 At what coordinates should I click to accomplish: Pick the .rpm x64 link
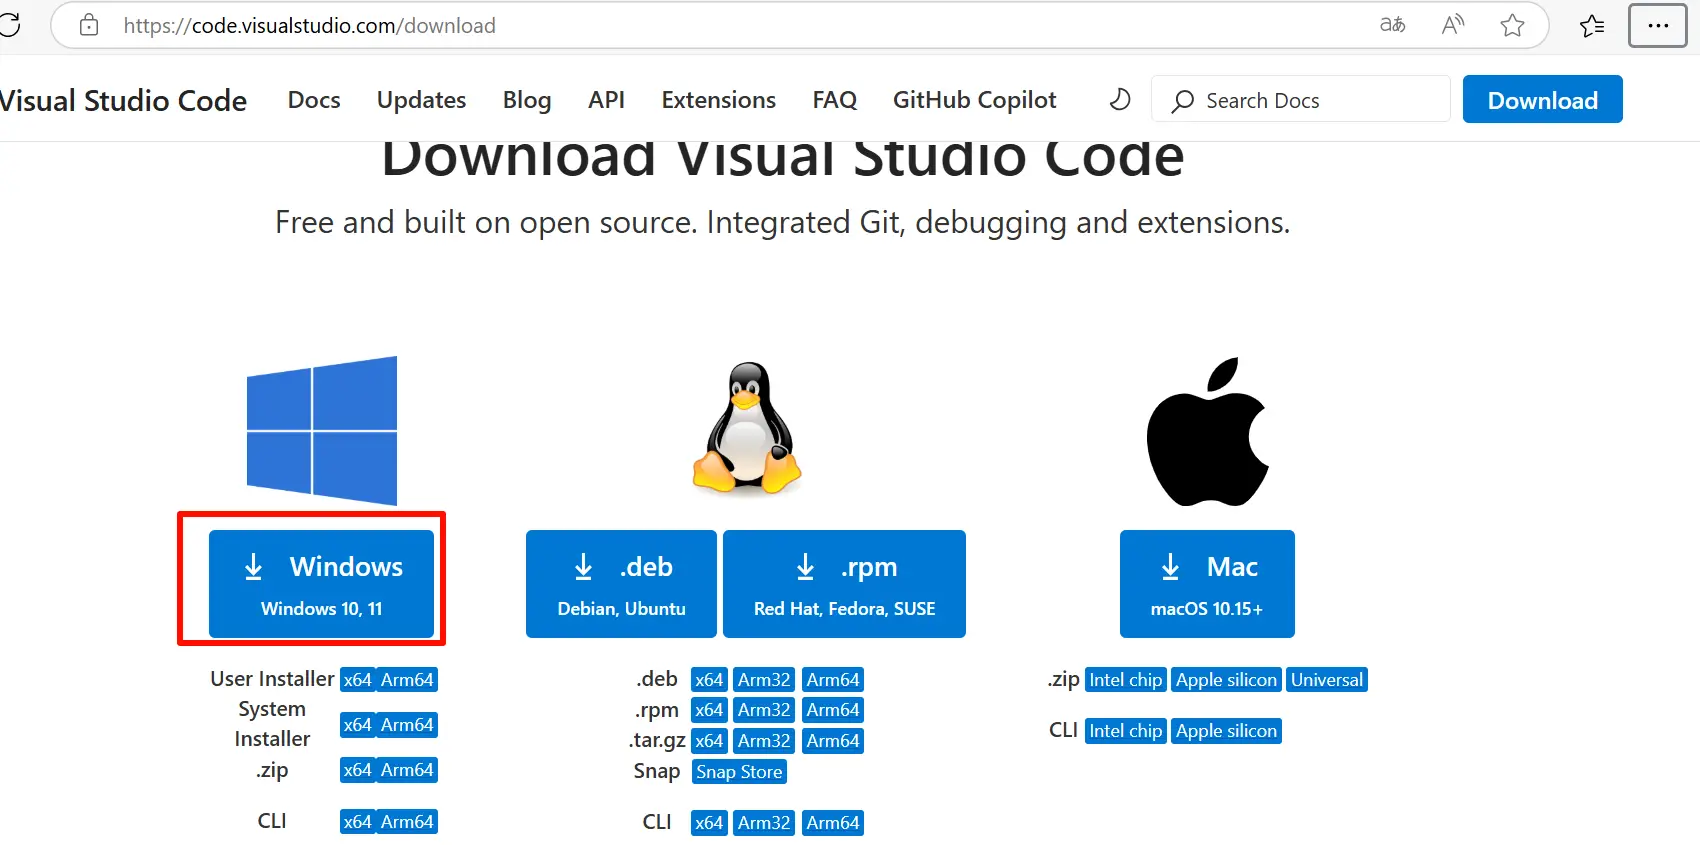tap(709, 710)
